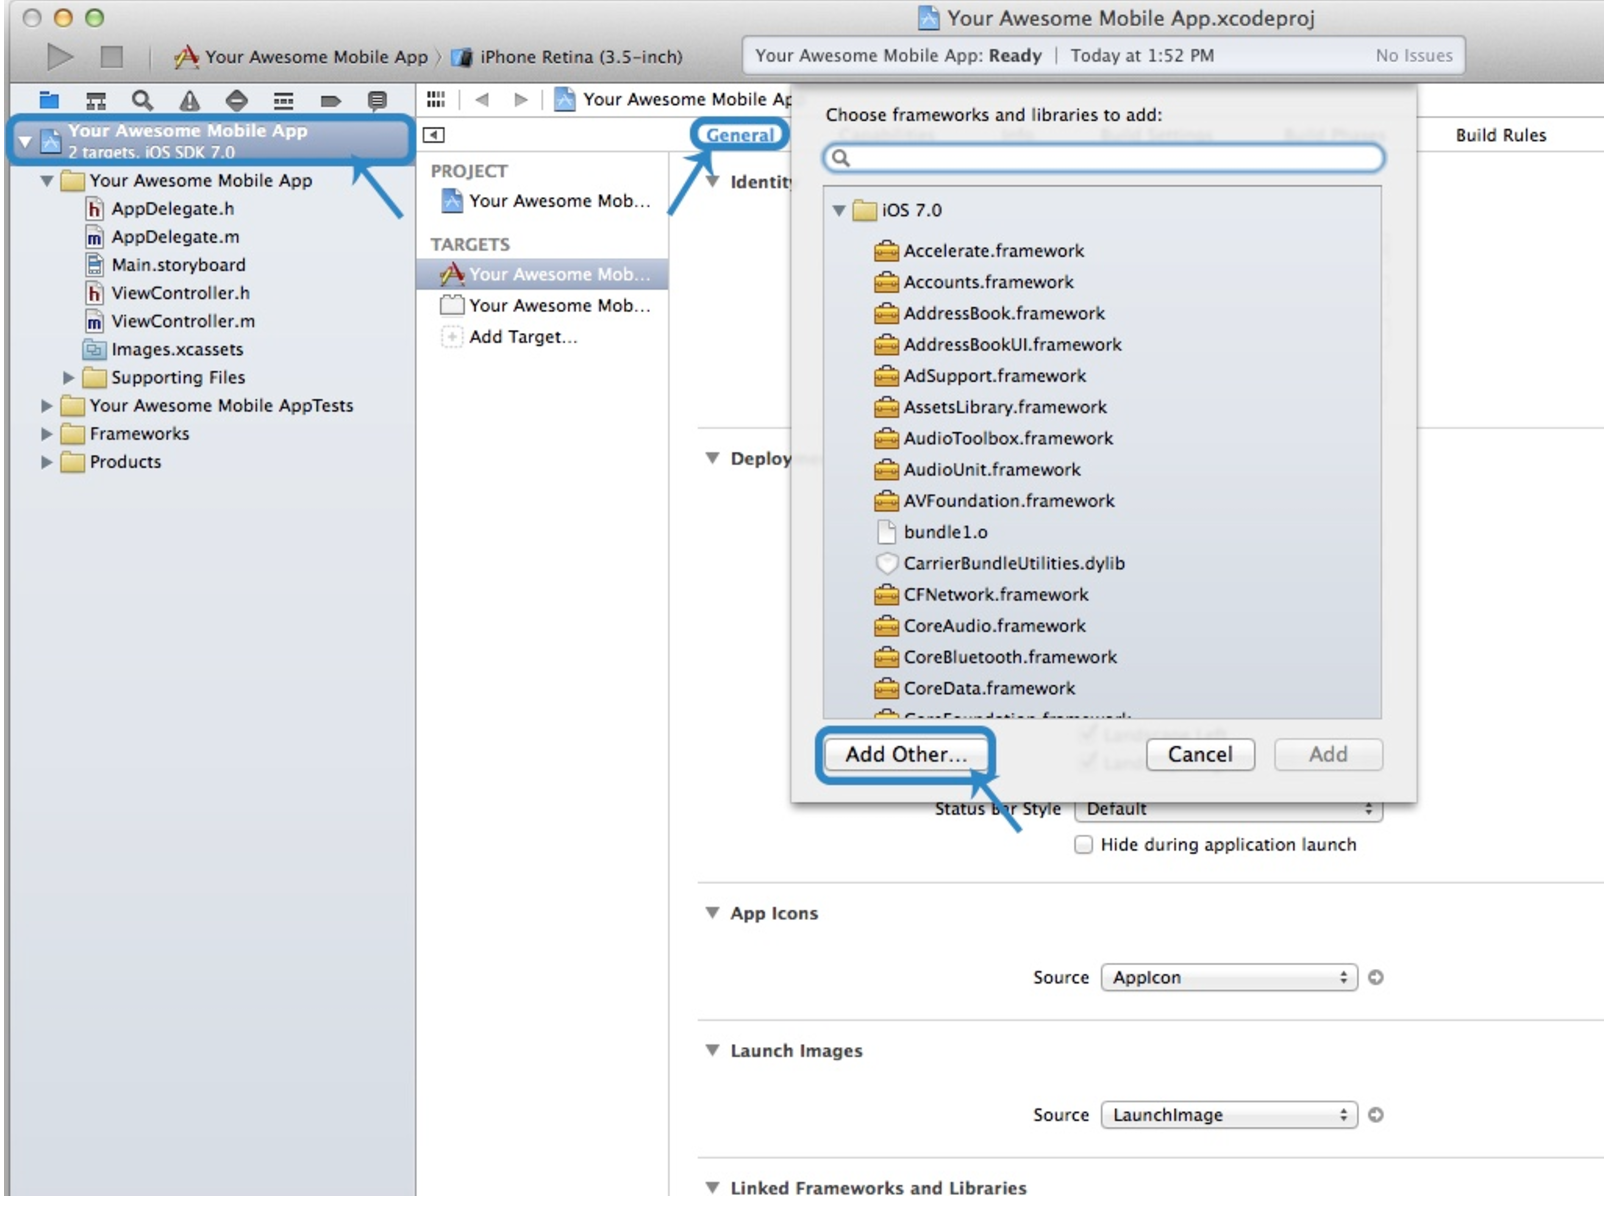Screen dimensions: 1610x1210
Task: Select AdSupport.framework
Action: tap(995, 376)
